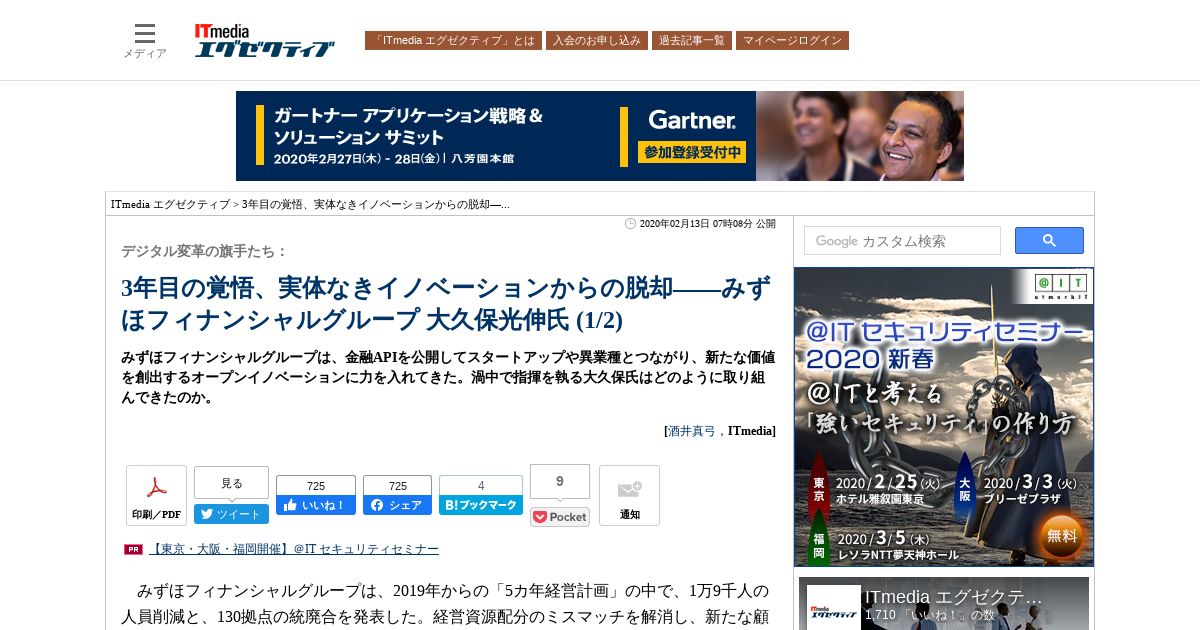Click the Hatena bookmark count 4
Screen dimensions: 1200x630
coord(481,485)
